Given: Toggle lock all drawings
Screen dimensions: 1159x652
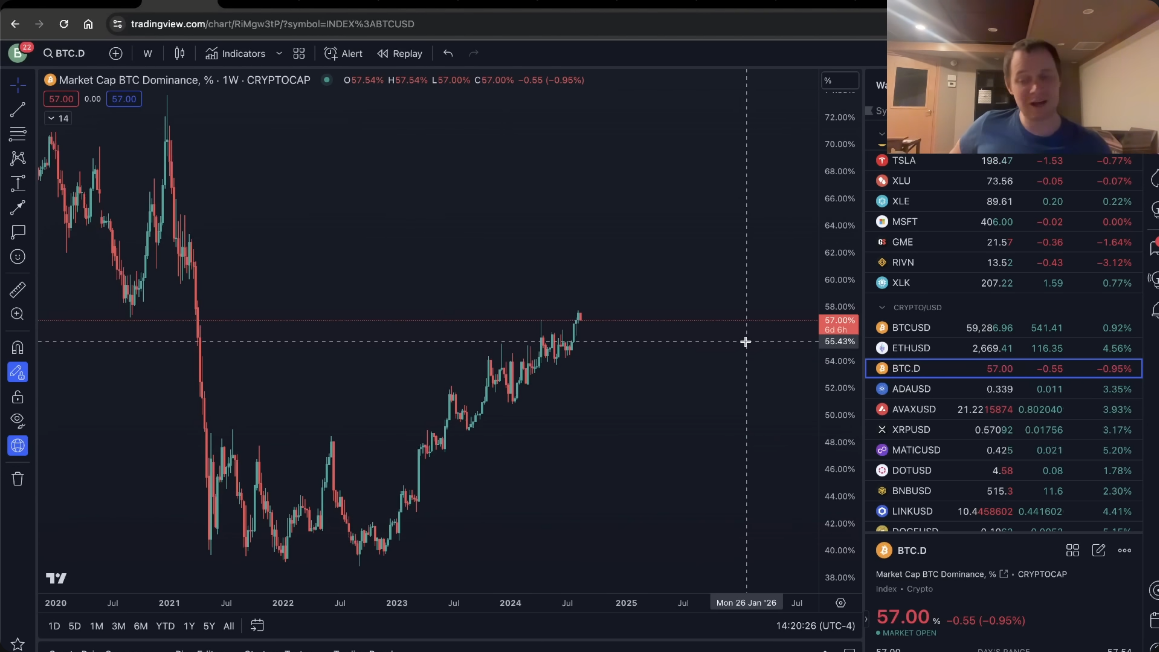Looking at the screenshot, I should pyautogui.click(x=18, y=397).
